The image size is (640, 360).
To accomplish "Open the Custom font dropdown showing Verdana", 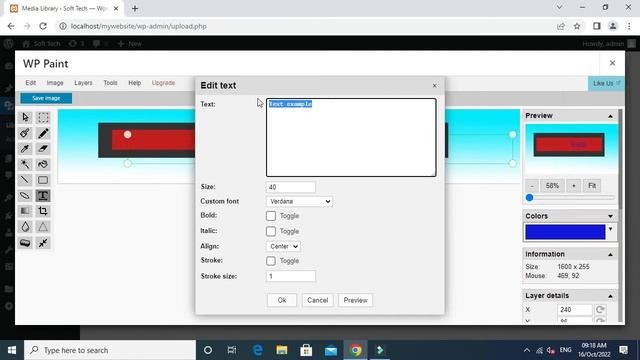I will [299, 202].
